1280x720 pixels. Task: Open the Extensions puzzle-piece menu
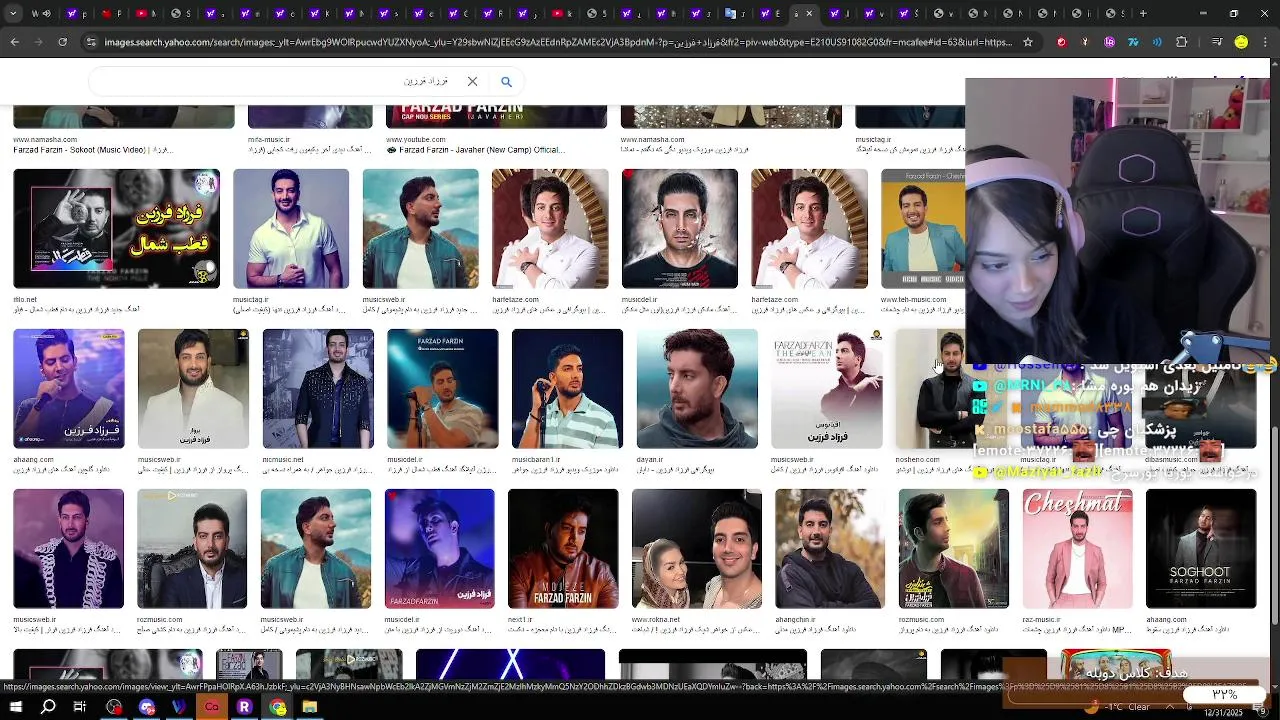coord(1181,42)
